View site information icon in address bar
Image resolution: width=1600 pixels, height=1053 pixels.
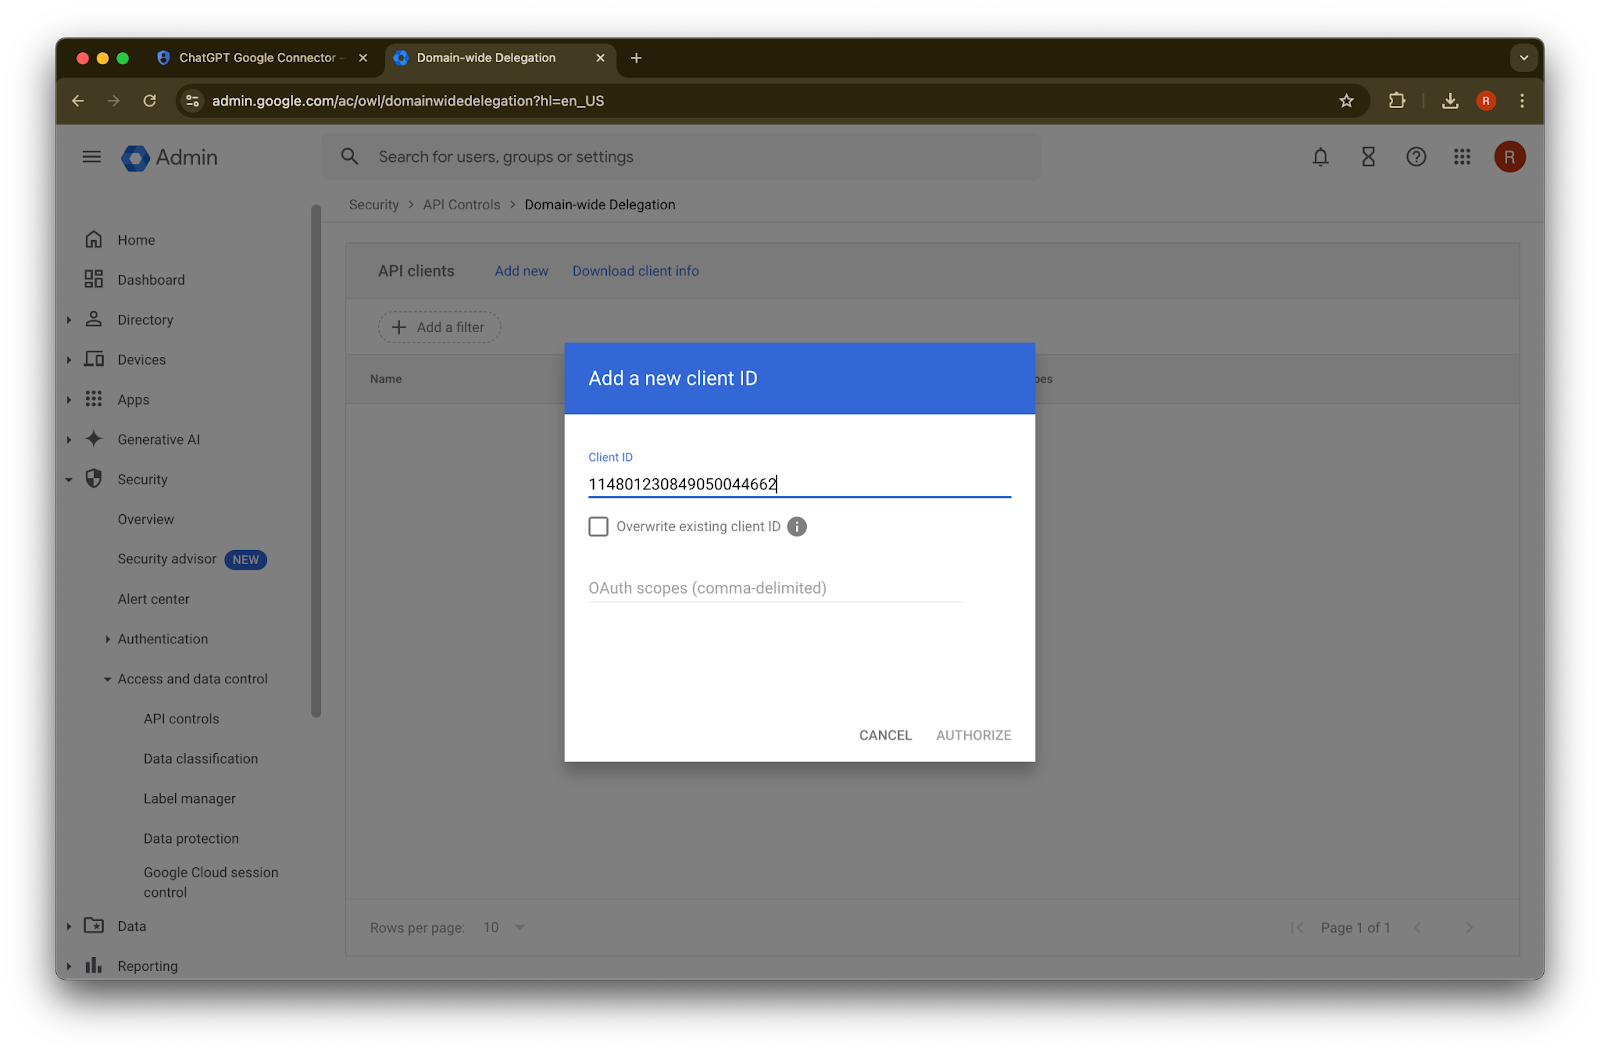pos(193,101)
